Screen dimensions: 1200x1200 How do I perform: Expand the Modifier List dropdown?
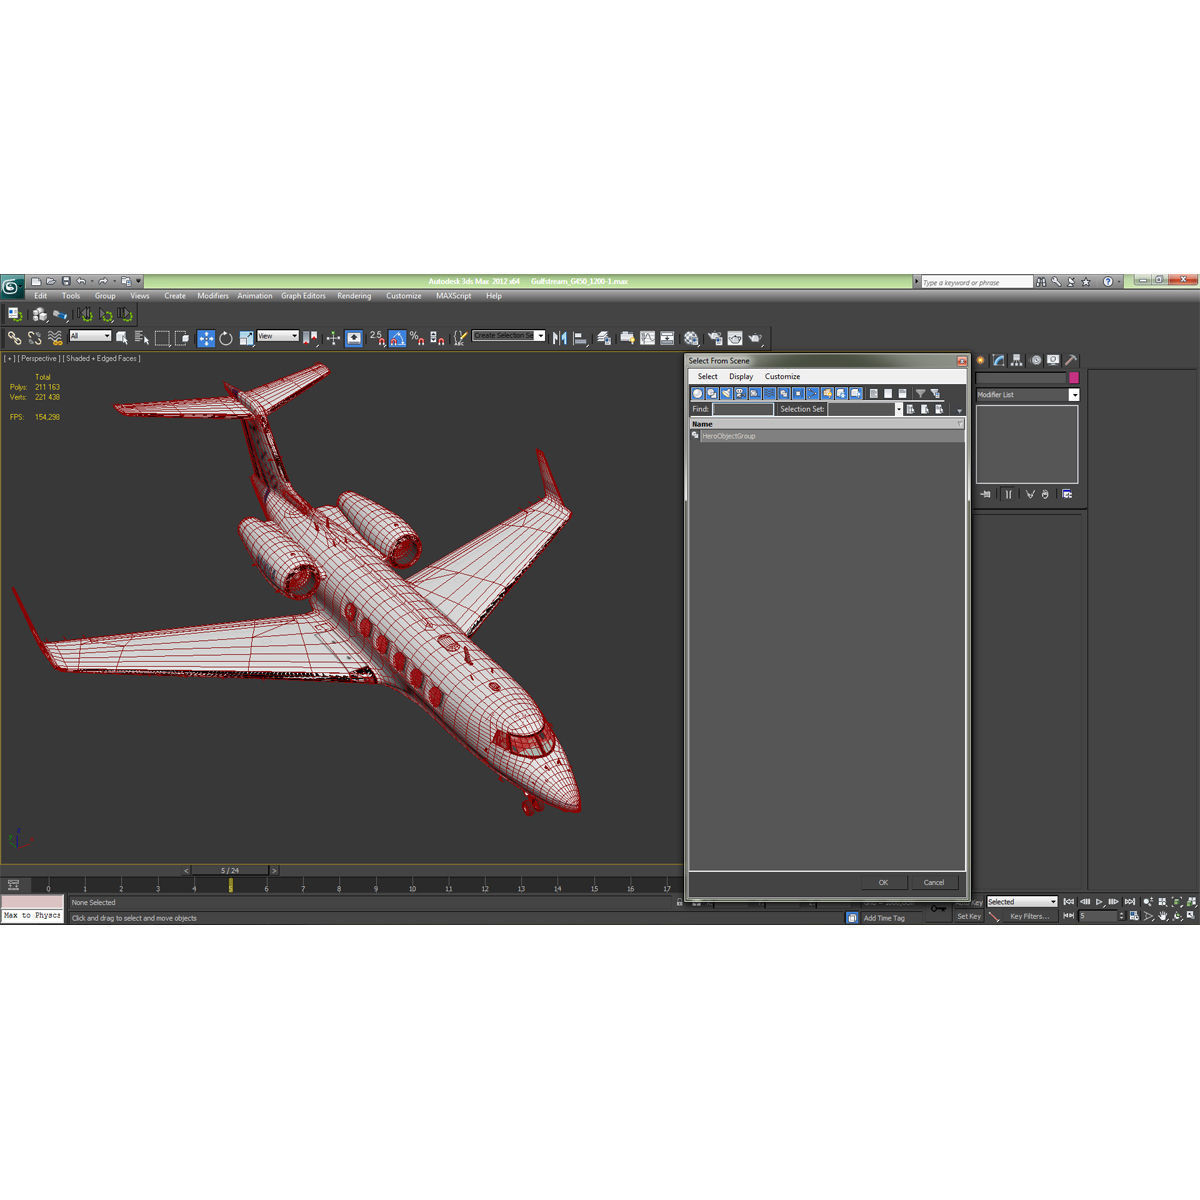pos(1028,395)
